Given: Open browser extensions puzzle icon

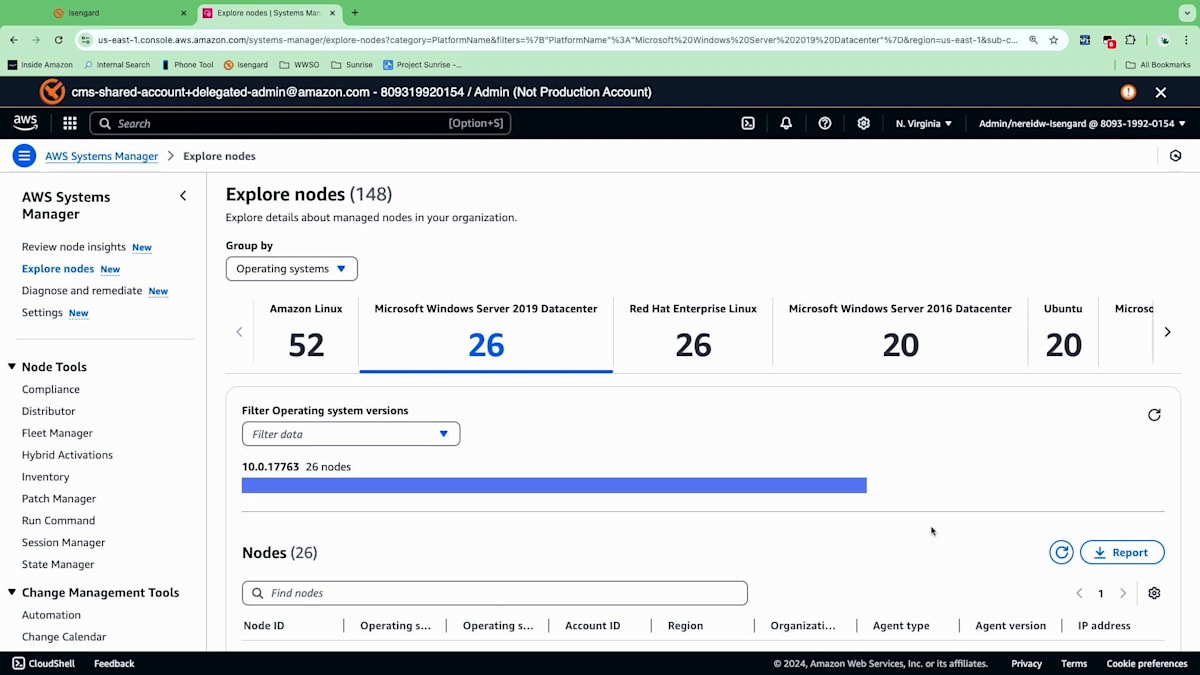Looking at the screenshot, I should (1131, 40).
